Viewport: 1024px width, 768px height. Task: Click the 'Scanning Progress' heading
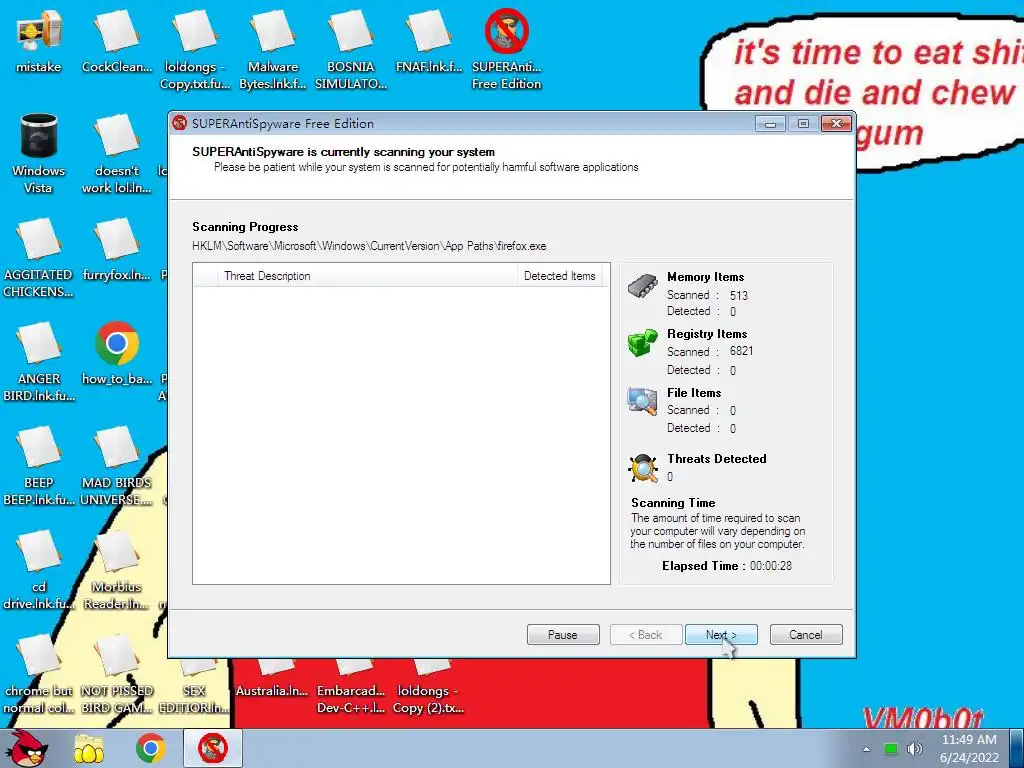(245, 227)
